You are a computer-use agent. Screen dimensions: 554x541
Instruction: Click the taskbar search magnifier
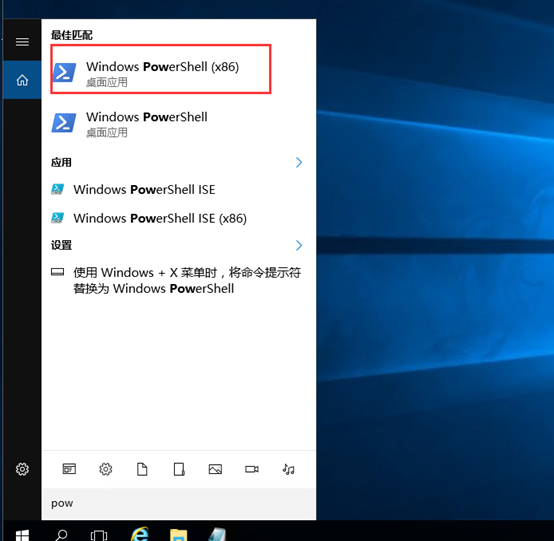tap(61, 535)
